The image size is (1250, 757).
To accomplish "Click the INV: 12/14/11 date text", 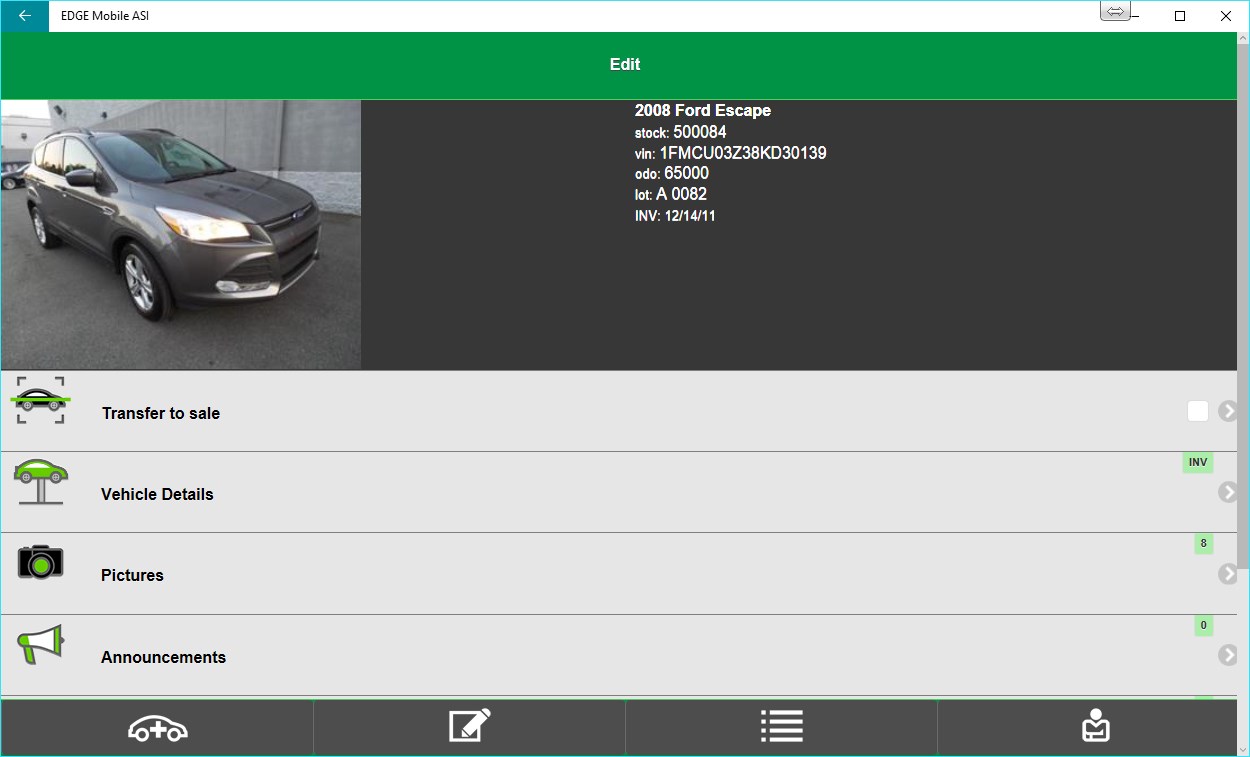I will point(675,216).
